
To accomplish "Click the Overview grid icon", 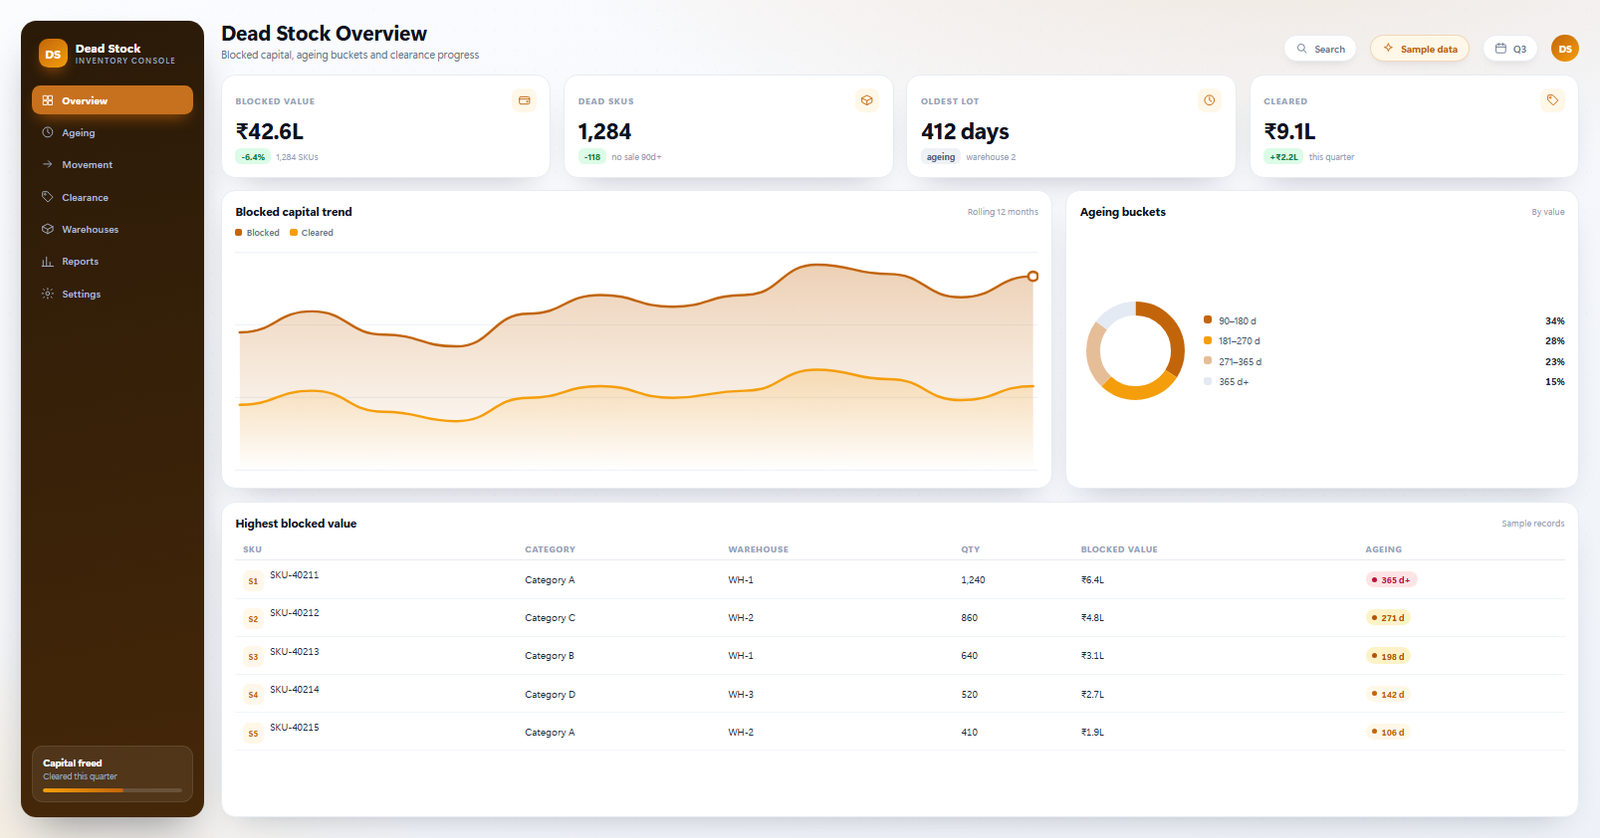I will point(47,100).
